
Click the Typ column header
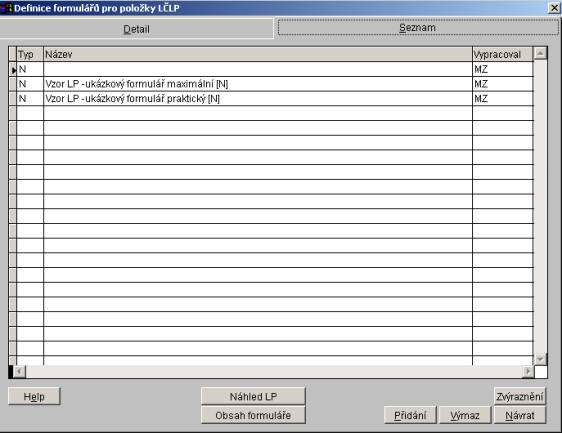(x=30, y=54)
